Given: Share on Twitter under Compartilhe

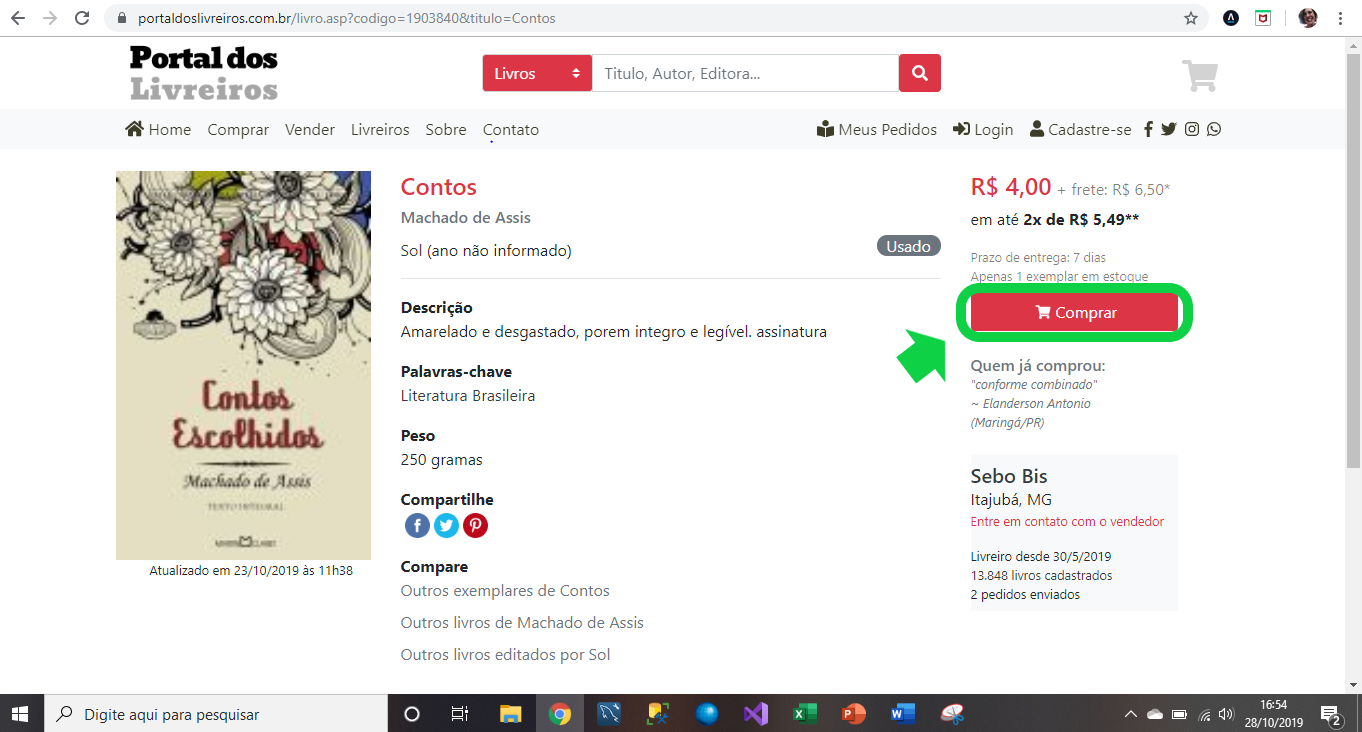Looking at the screenshot, I should [x=446, y=525].
